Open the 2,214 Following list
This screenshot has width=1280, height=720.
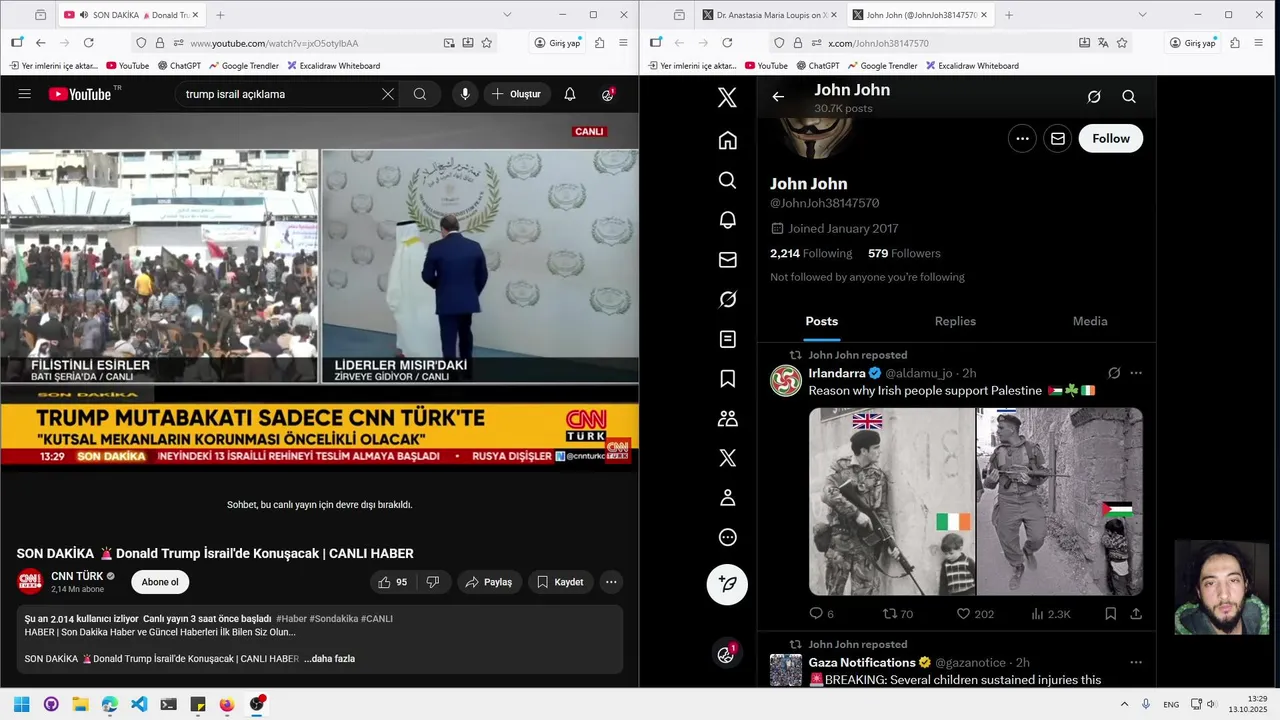(x=811, y=253)
